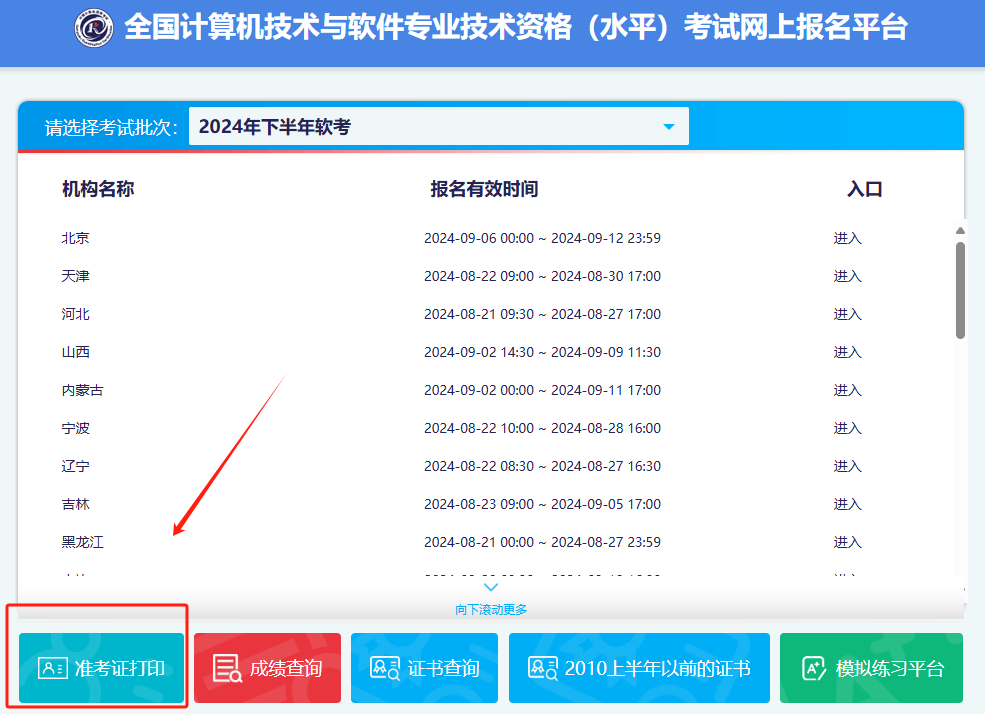This screenshot has height=714, width=985.
Task: Click the list's vertical scrollbar thumb
Action: click(x=960, y=290)
